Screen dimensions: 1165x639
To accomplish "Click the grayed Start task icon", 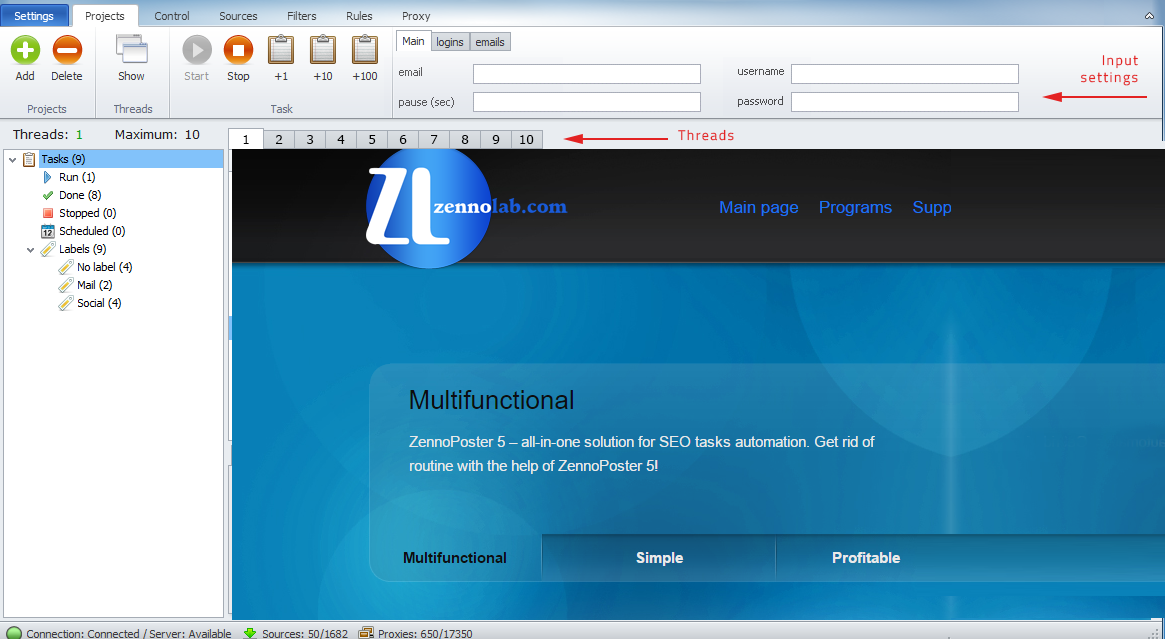I will 197,51.
